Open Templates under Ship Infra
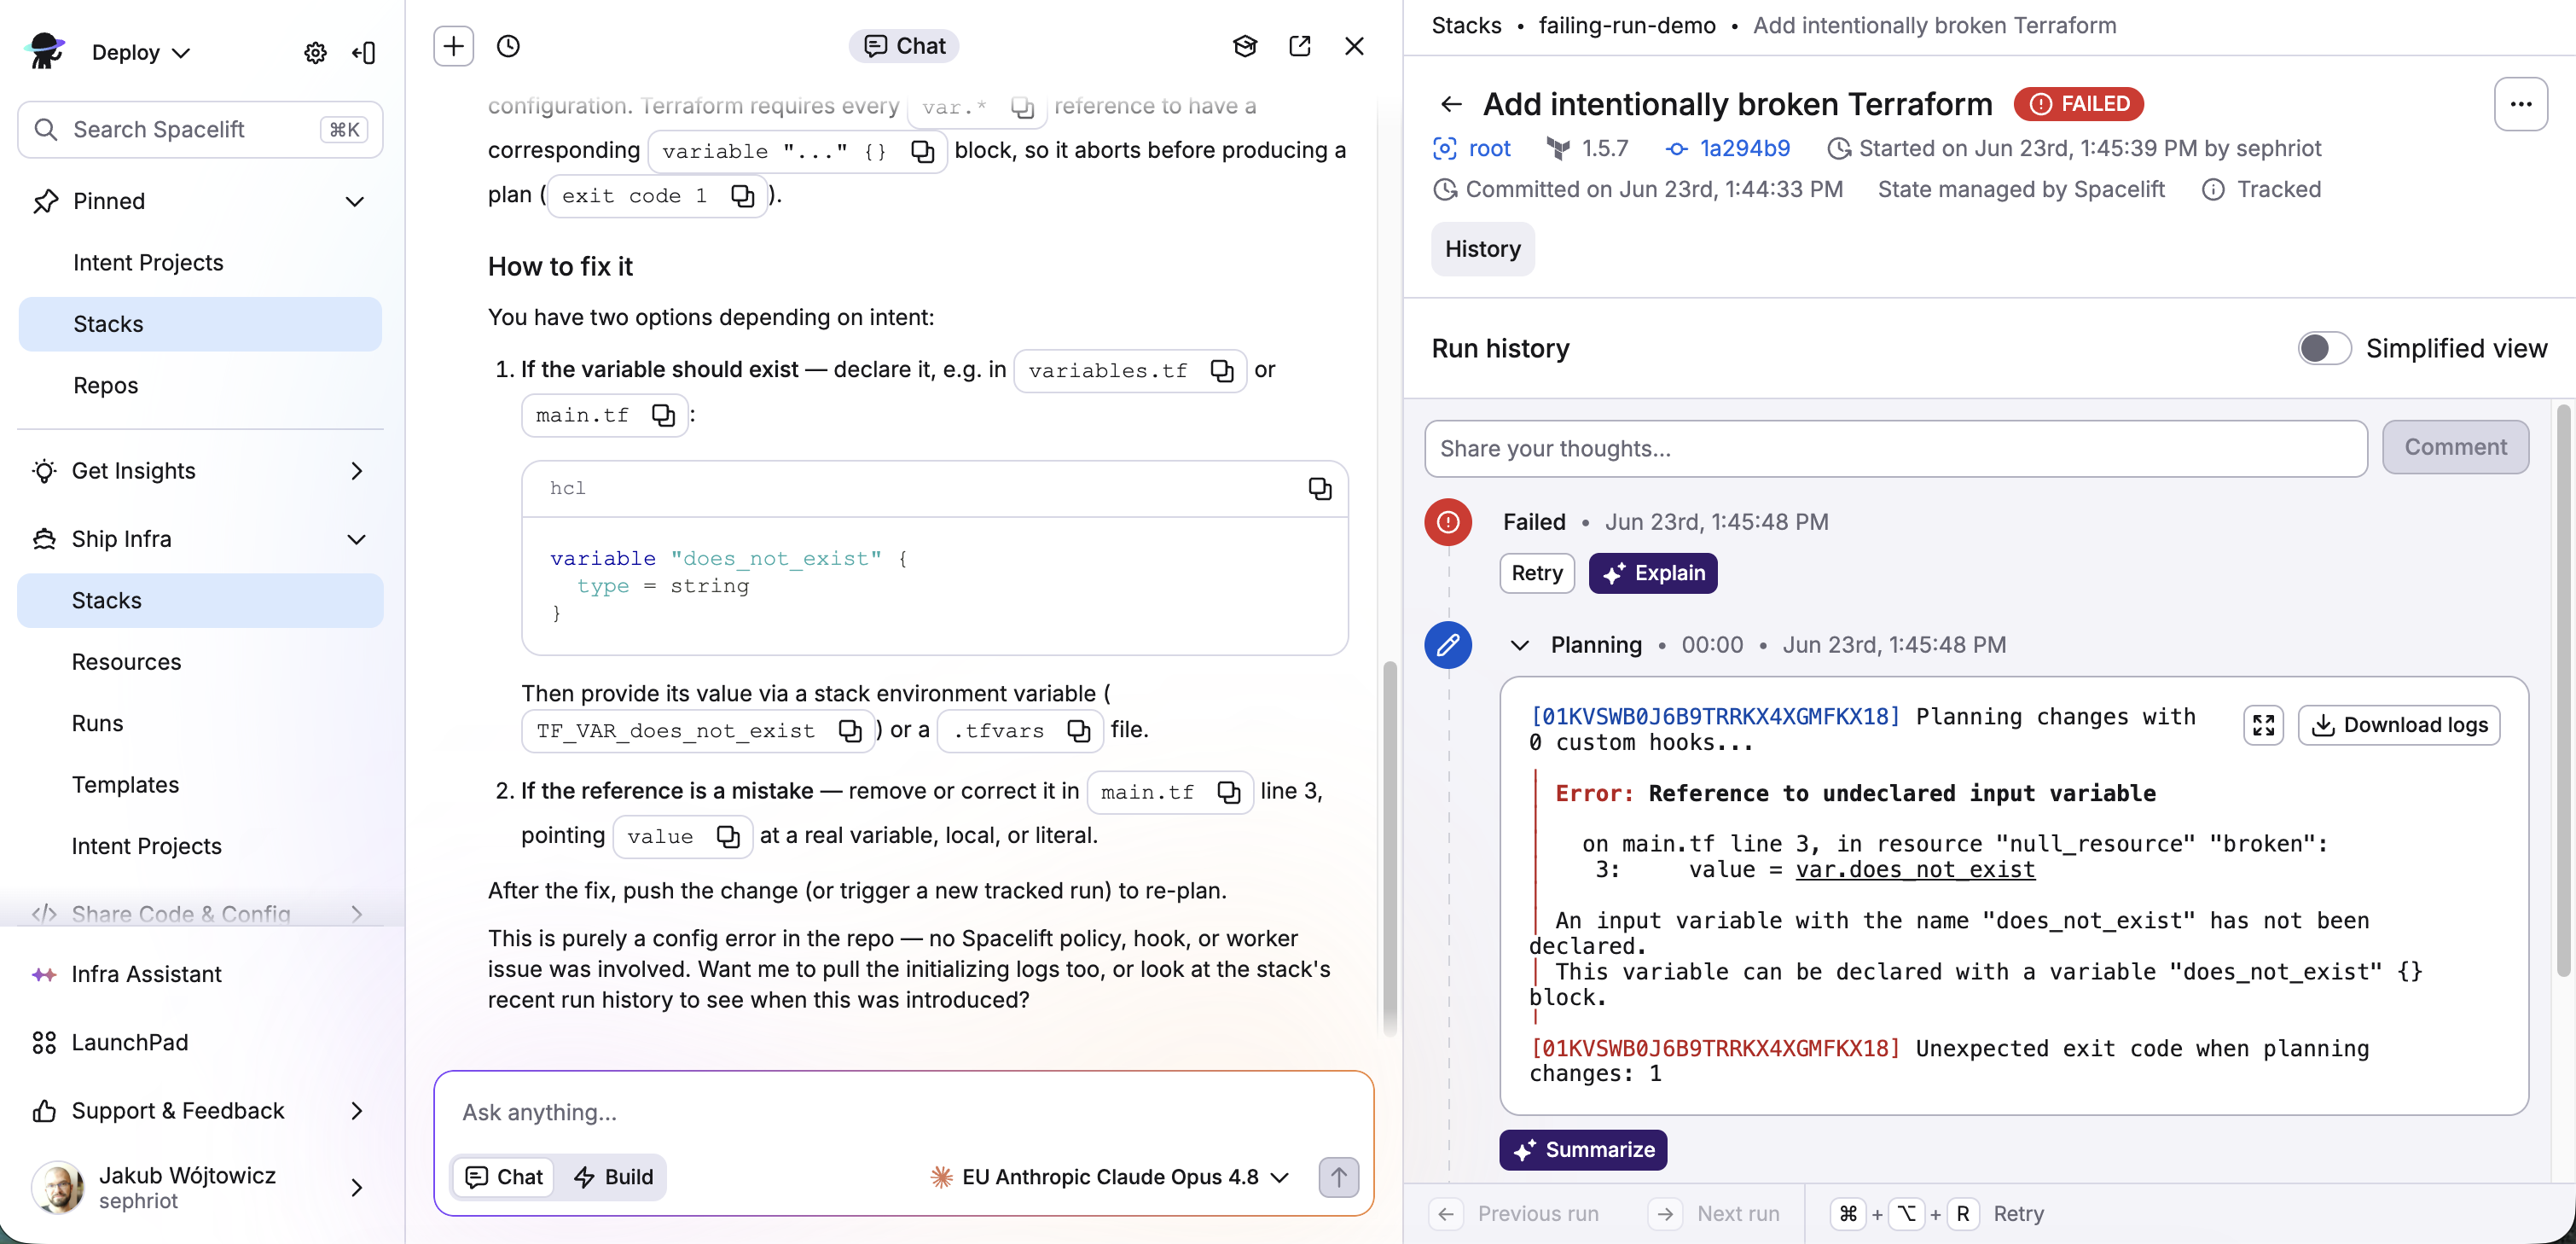Viewport: 2576px width, 1244px height. [x=200, y=785]
